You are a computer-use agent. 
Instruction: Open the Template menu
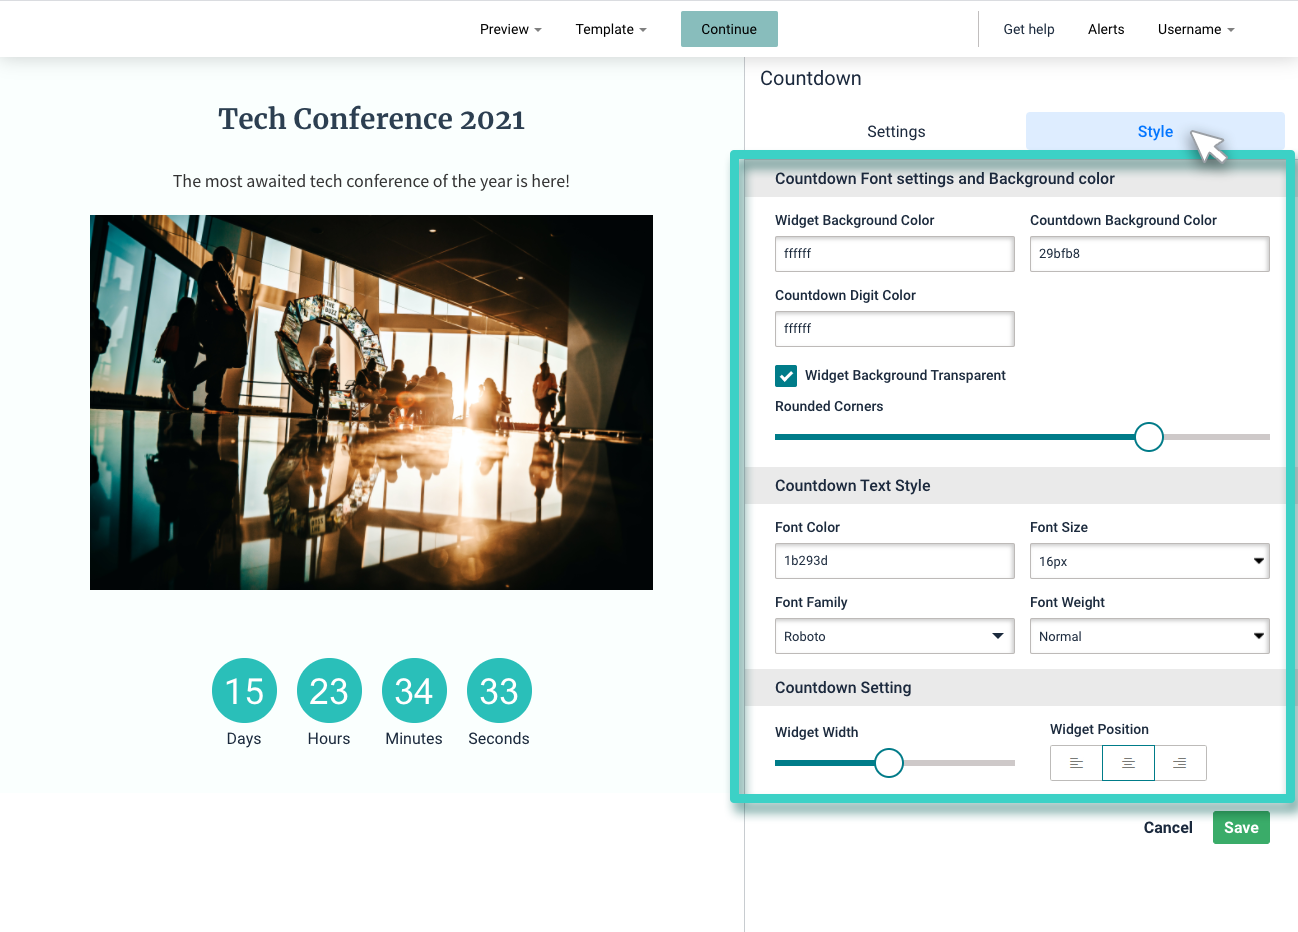(611, 29)
